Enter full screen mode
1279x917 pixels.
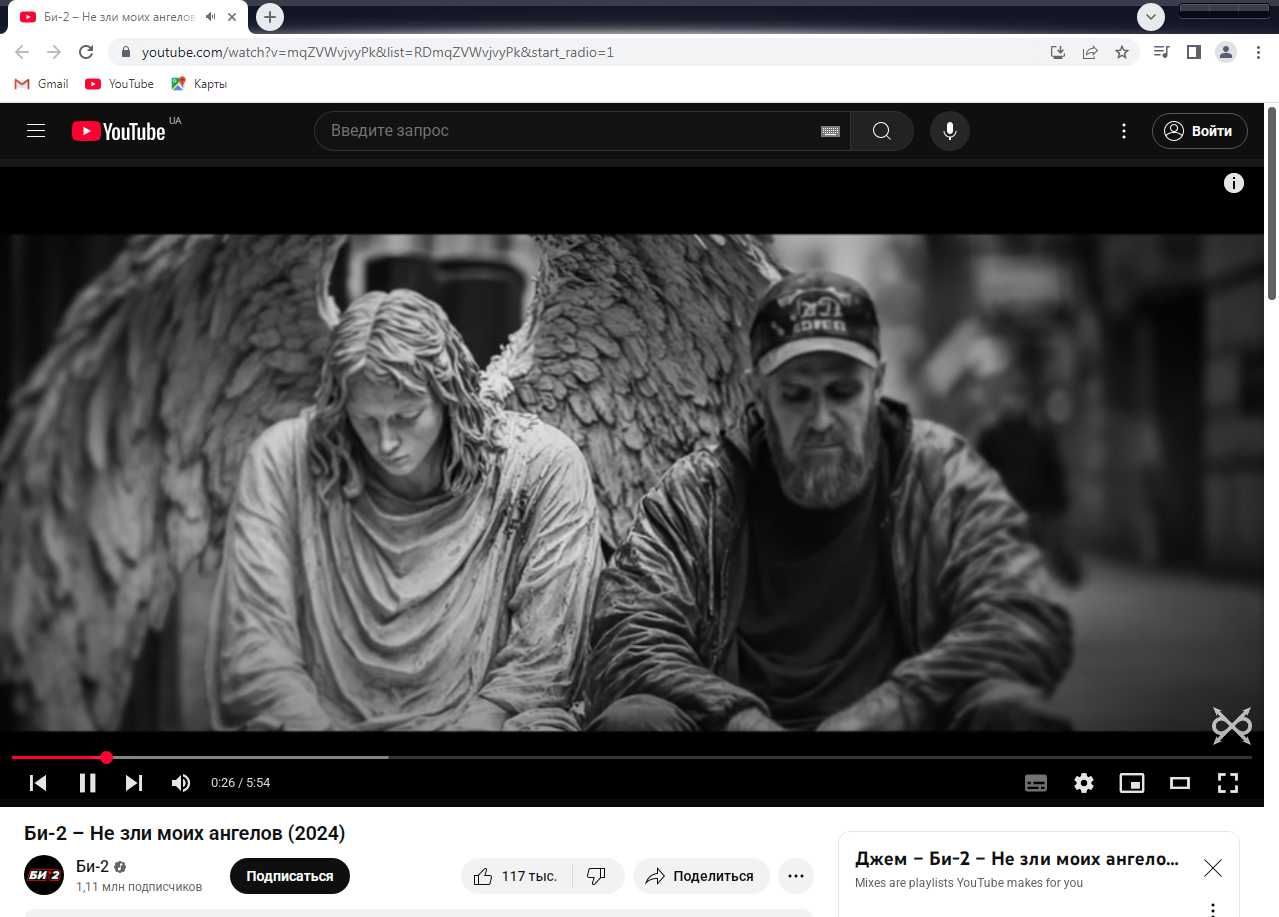coord(1228,783)
